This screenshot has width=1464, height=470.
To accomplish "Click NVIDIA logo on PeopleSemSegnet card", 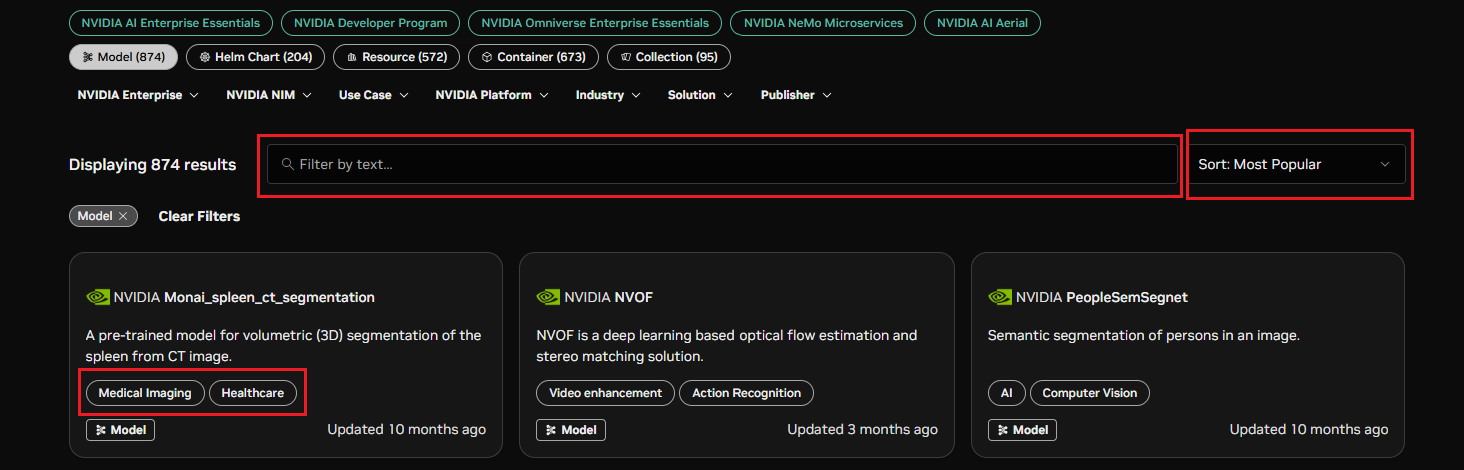I will (1000, 297).
